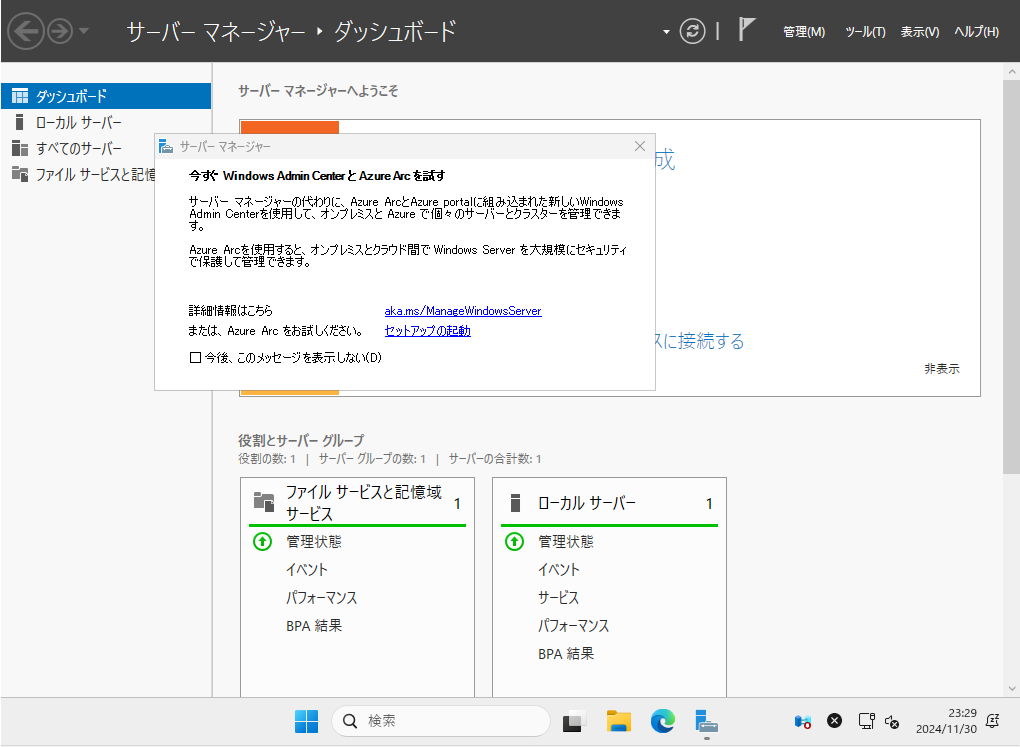
Task: Click the ファイル サービス icon in sidebar
Action: tap(20, 174)
